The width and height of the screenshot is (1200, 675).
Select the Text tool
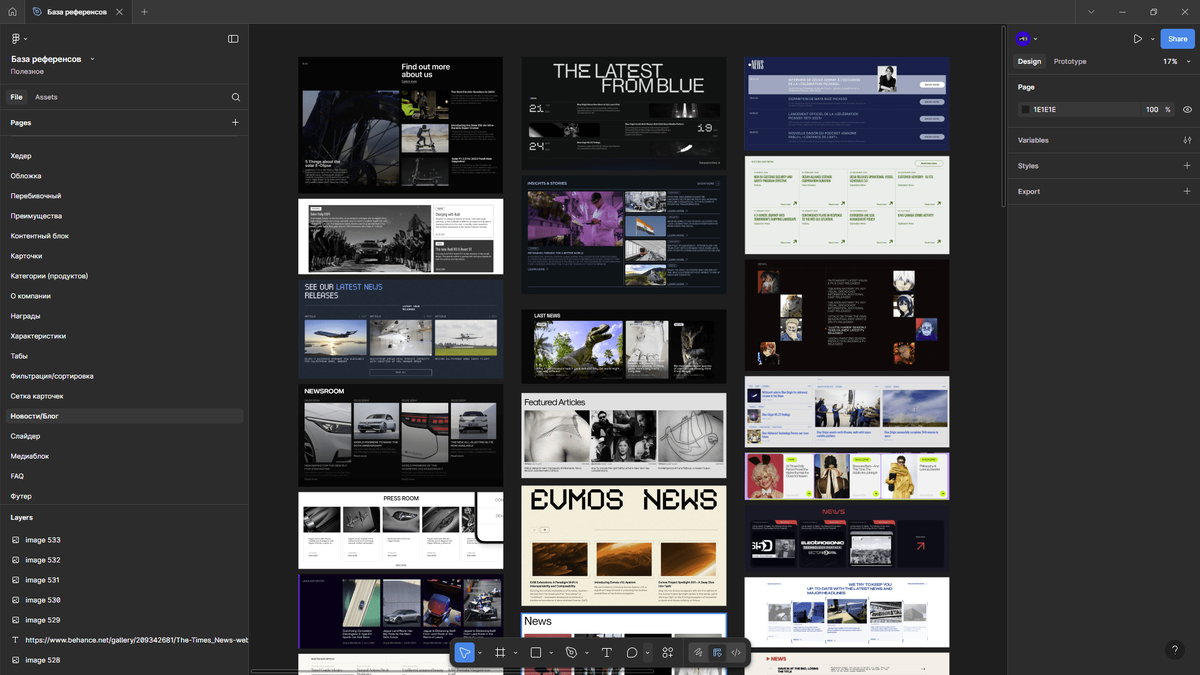(607, 652)
